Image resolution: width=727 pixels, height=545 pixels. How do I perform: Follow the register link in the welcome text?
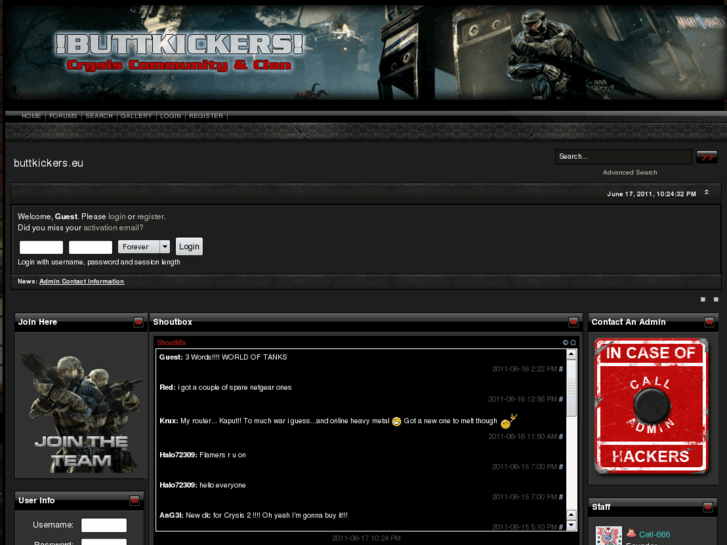(150, 217)
